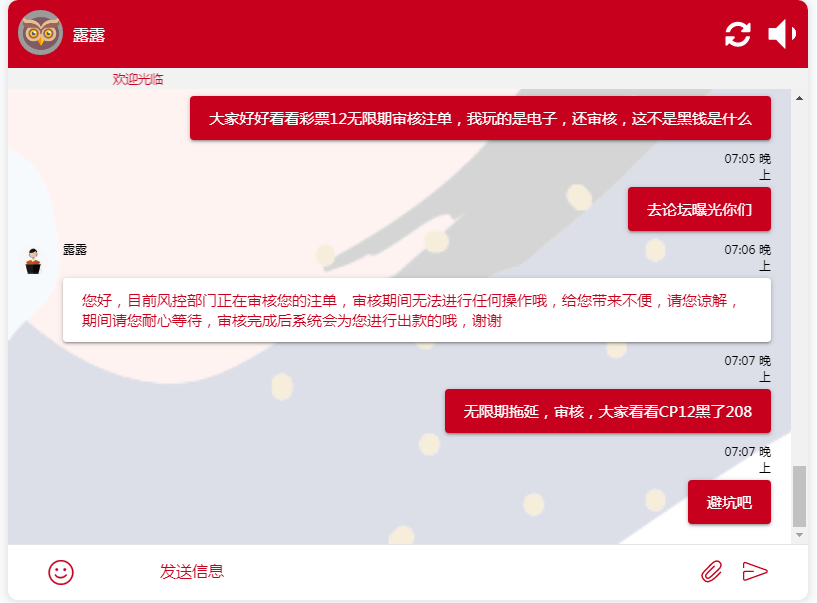Click the message mentioning CP12黑了208
817x603 pixels.
(x=607, y=411)
